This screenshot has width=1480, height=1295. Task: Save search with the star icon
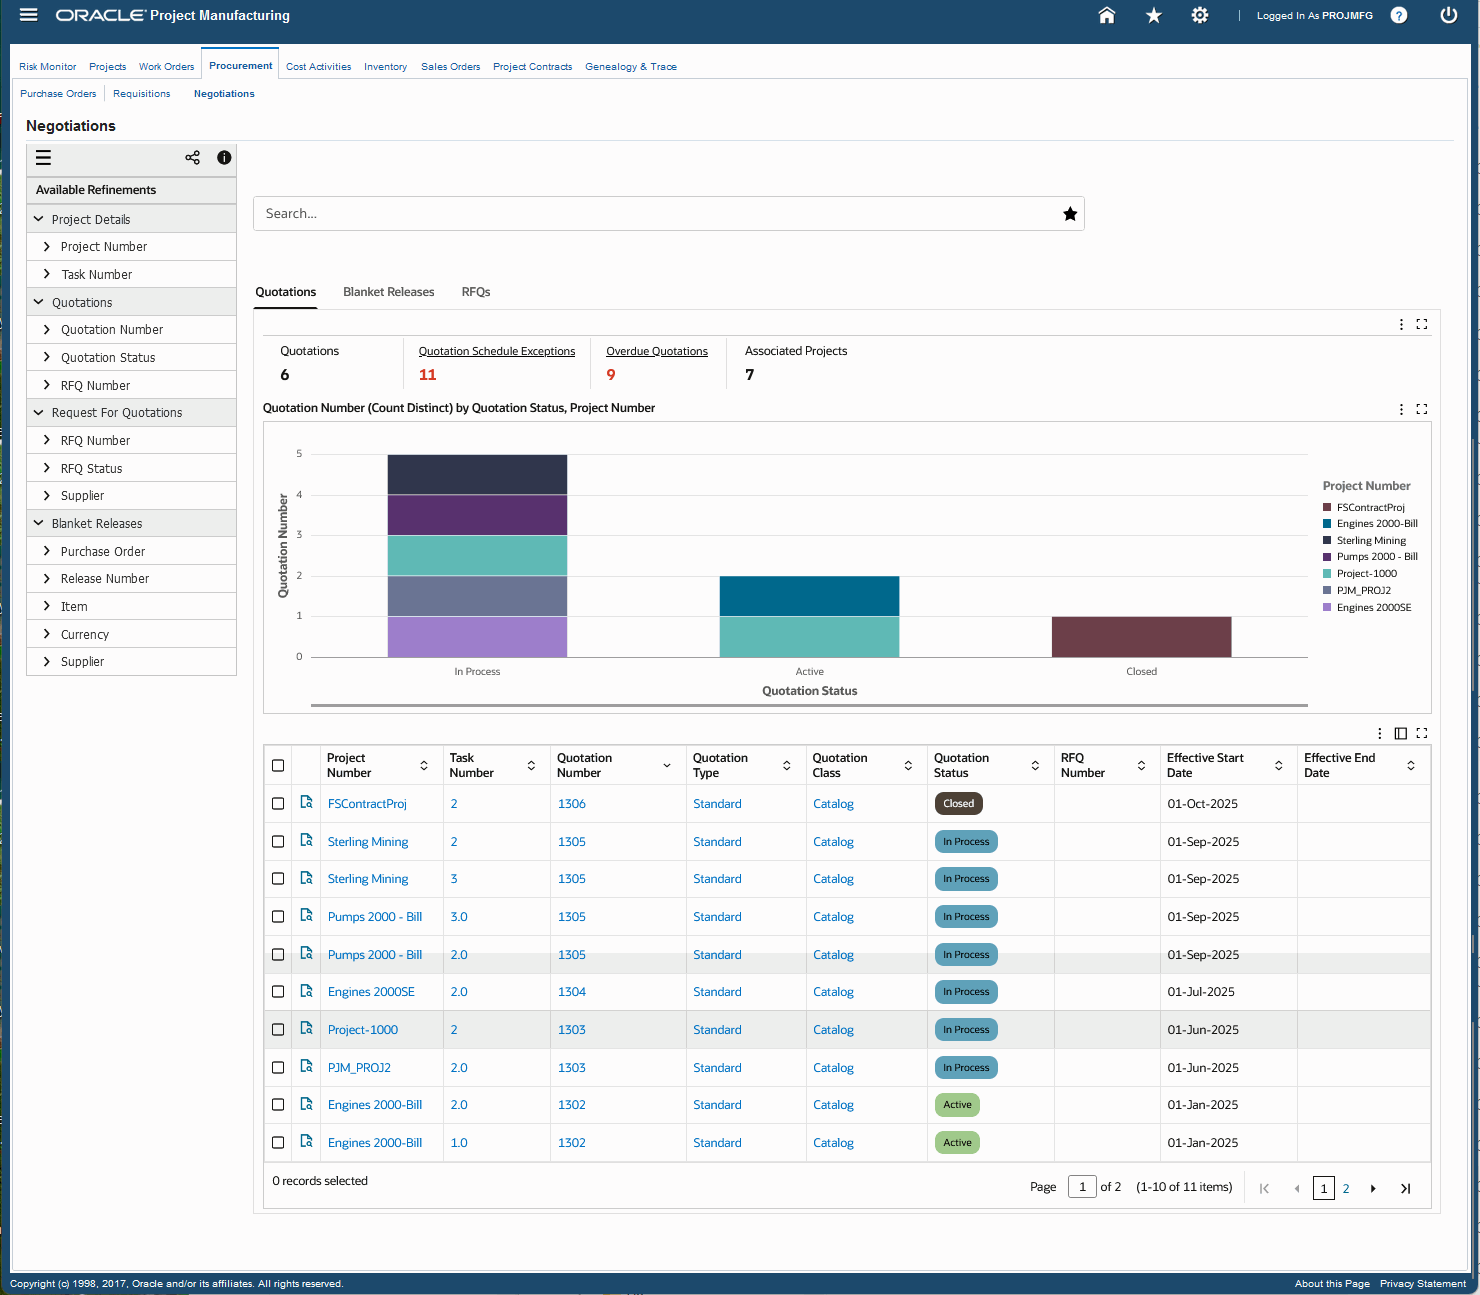1070,214
